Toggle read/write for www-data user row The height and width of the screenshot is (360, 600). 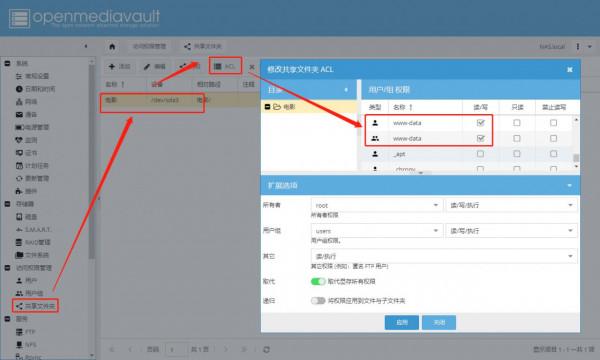(x=480, y=123)
